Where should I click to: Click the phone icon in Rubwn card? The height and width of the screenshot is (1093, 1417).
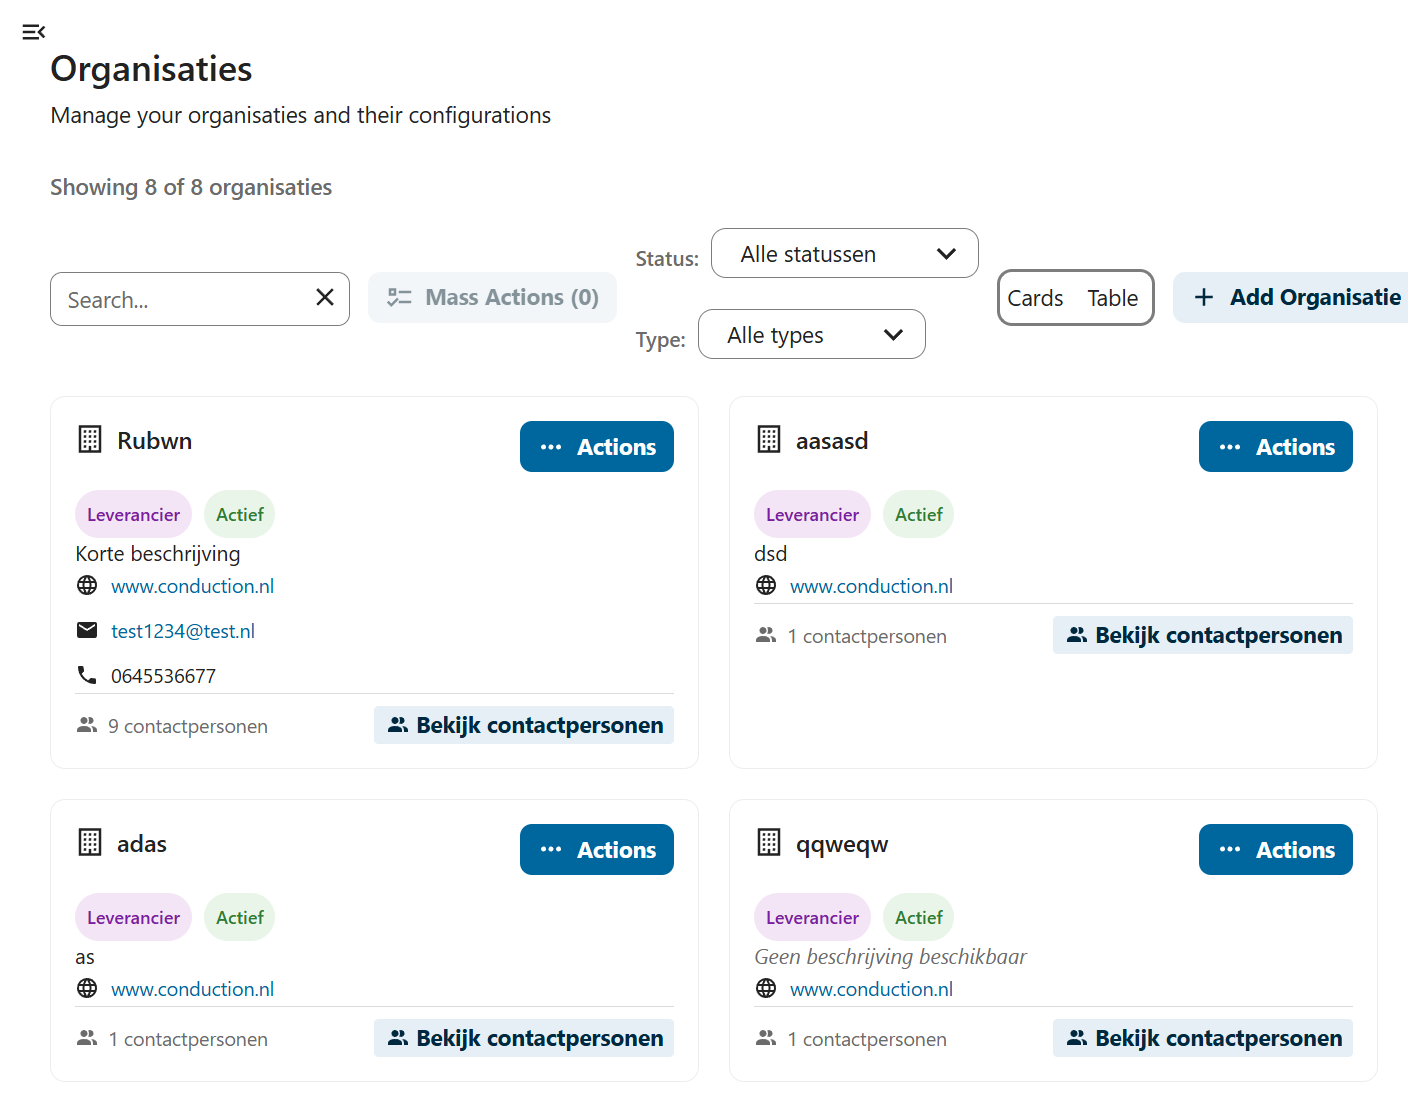tap(87, 675)
